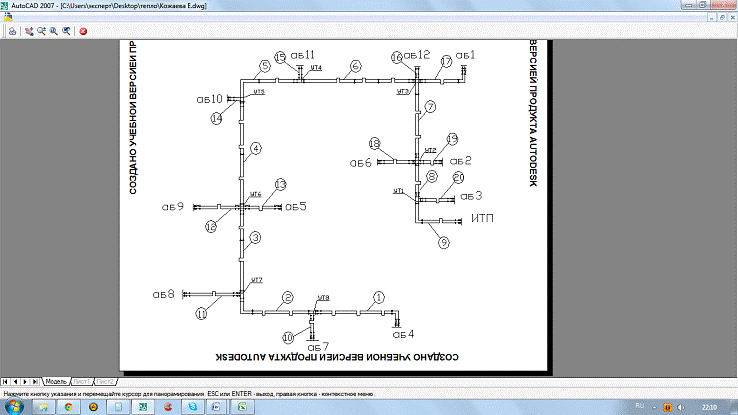This screenshot has height=415, width=738.
Task: Click the drawing document icon in menu bar
Action: [x=8, y=17]
